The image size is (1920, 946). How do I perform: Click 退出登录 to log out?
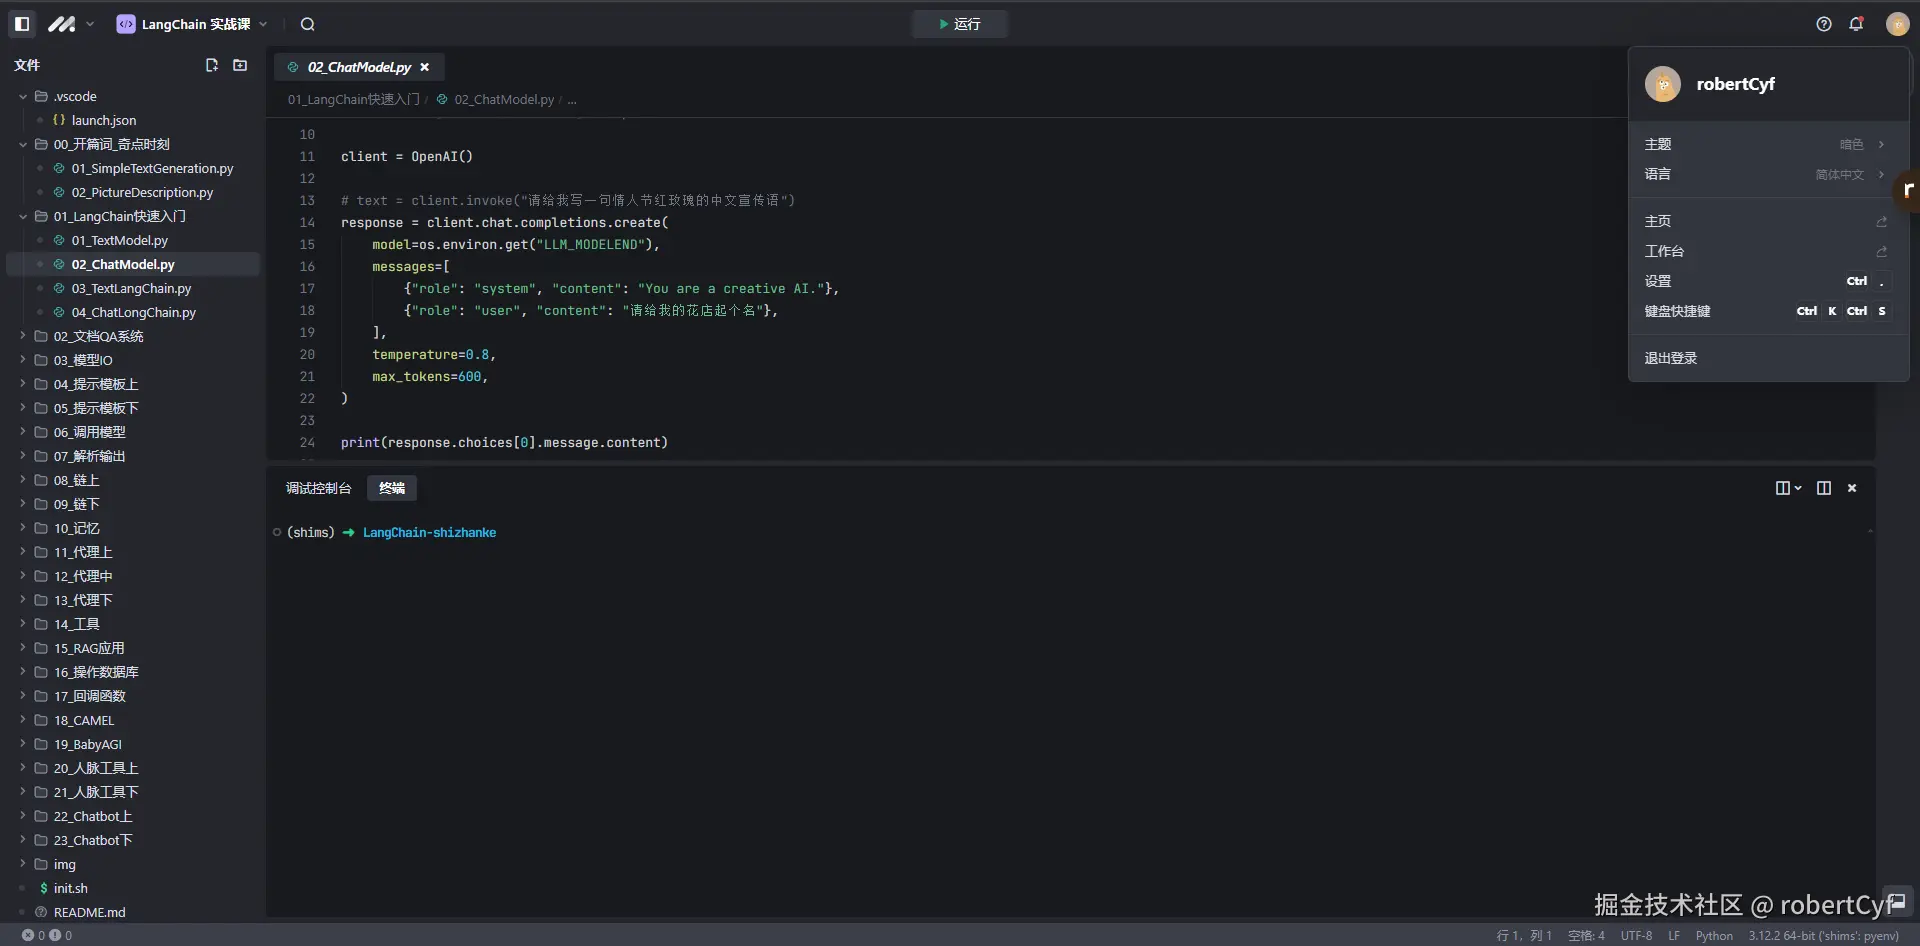[x=1670, y=358]
